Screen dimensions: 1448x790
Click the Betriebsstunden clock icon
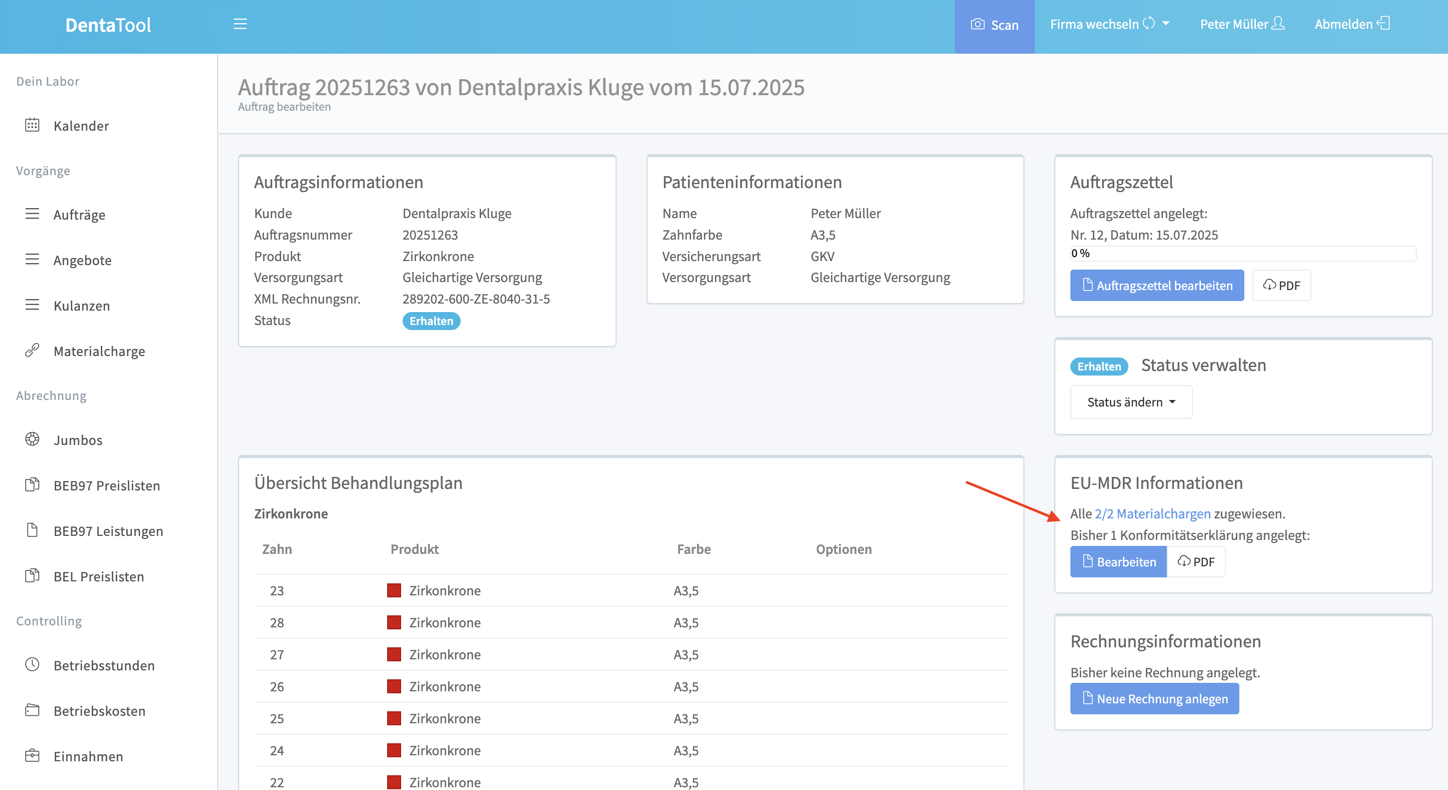(32, 664)
